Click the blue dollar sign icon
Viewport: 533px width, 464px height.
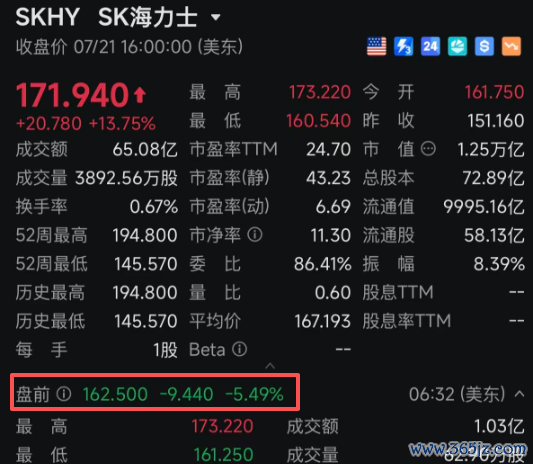pos(484,46)
